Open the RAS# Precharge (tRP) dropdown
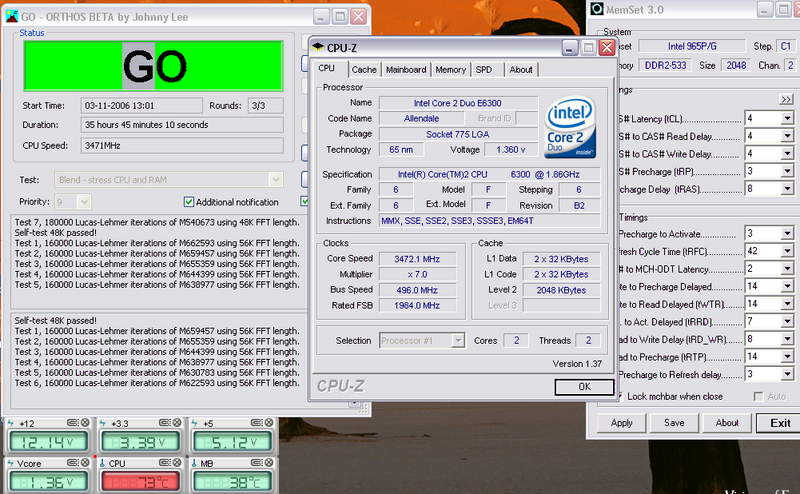This screenshot has width=800, height=494. pos(787,171)
